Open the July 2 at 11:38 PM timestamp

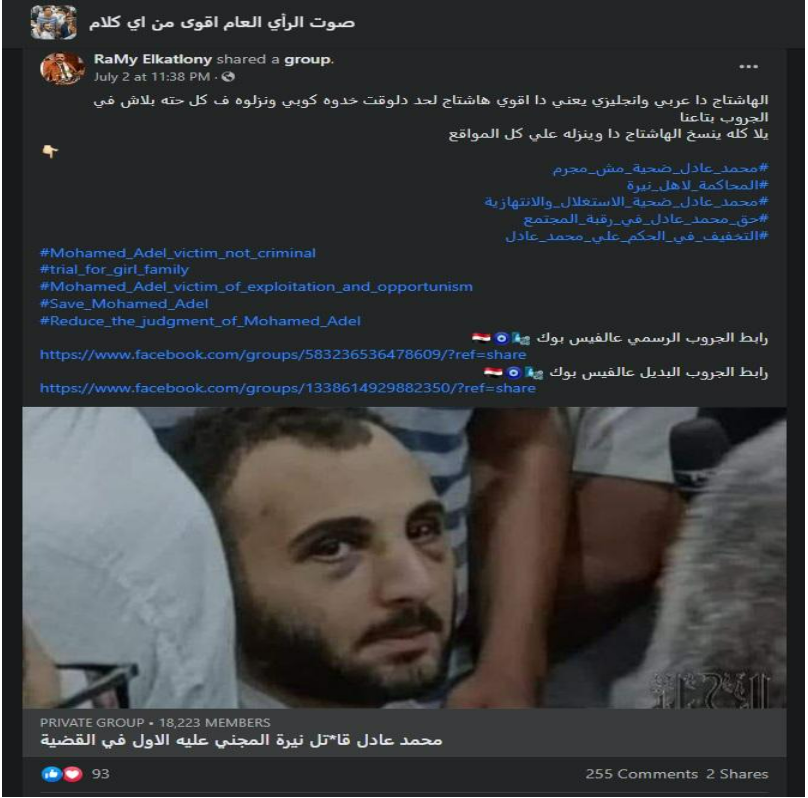point(152,77)
